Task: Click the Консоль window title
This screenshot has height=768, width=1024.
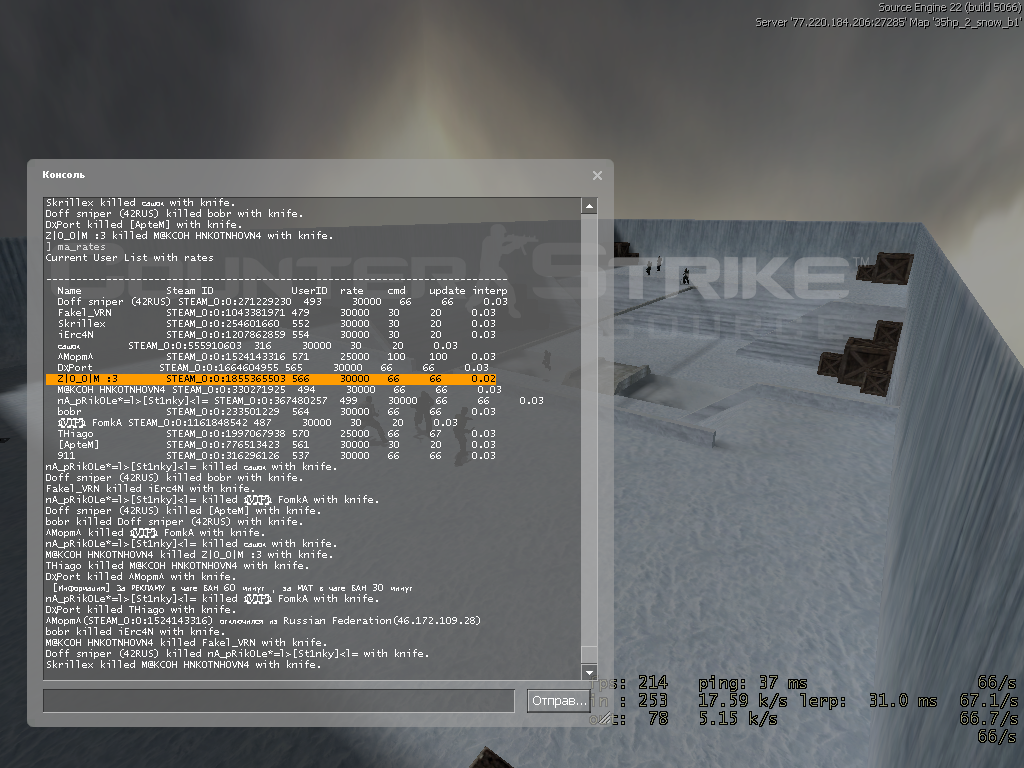Action: [x=63, y=174]
